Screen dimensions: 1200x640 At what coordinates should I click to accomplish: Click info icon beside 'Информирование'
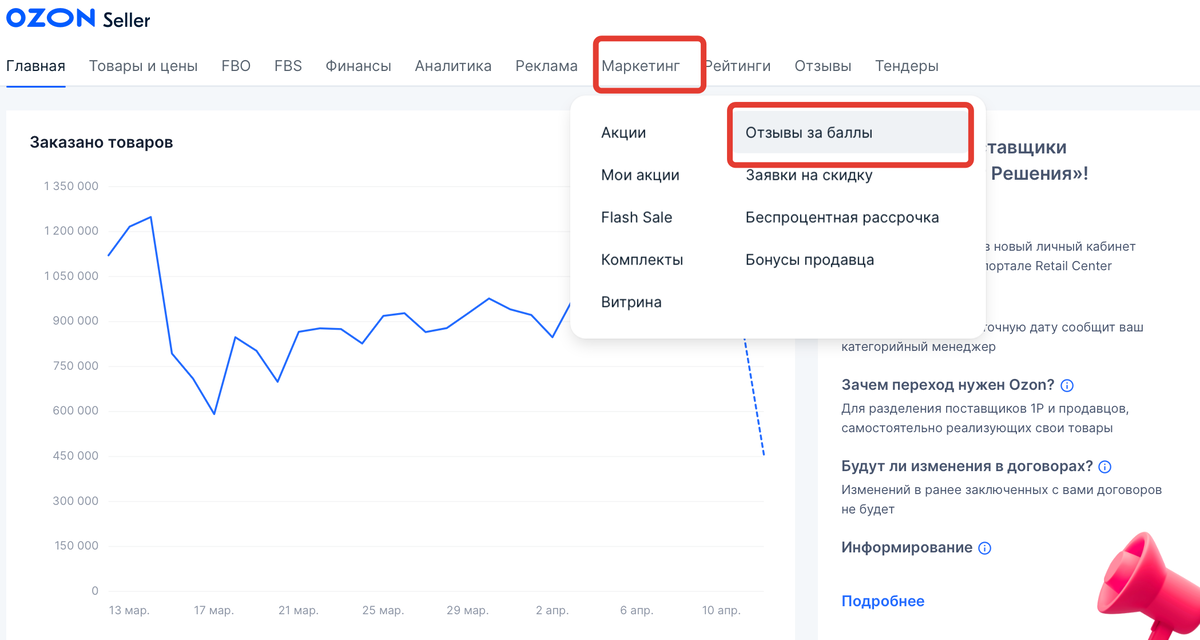pyautogui.click(x=985, y=548)
